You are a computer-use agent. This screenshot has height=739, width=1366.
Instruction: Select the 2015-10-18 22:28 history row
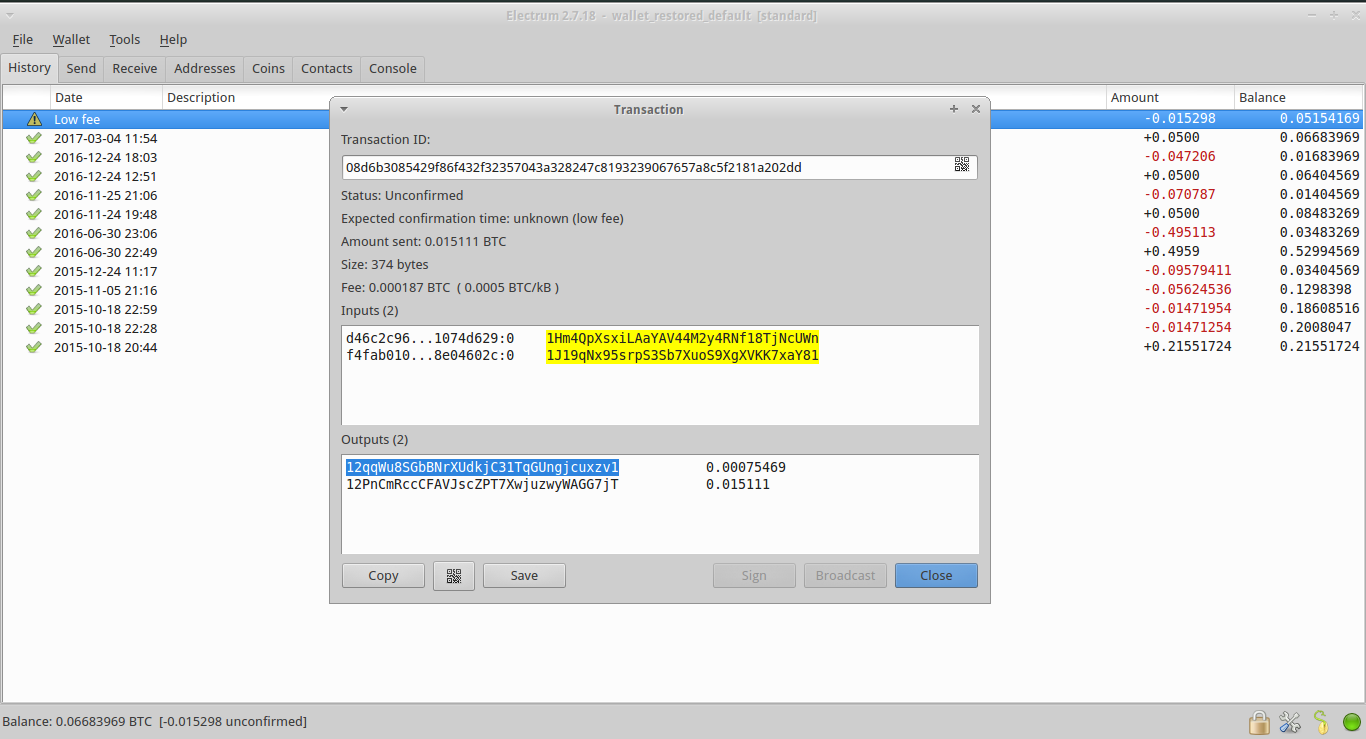pos(683,328)
